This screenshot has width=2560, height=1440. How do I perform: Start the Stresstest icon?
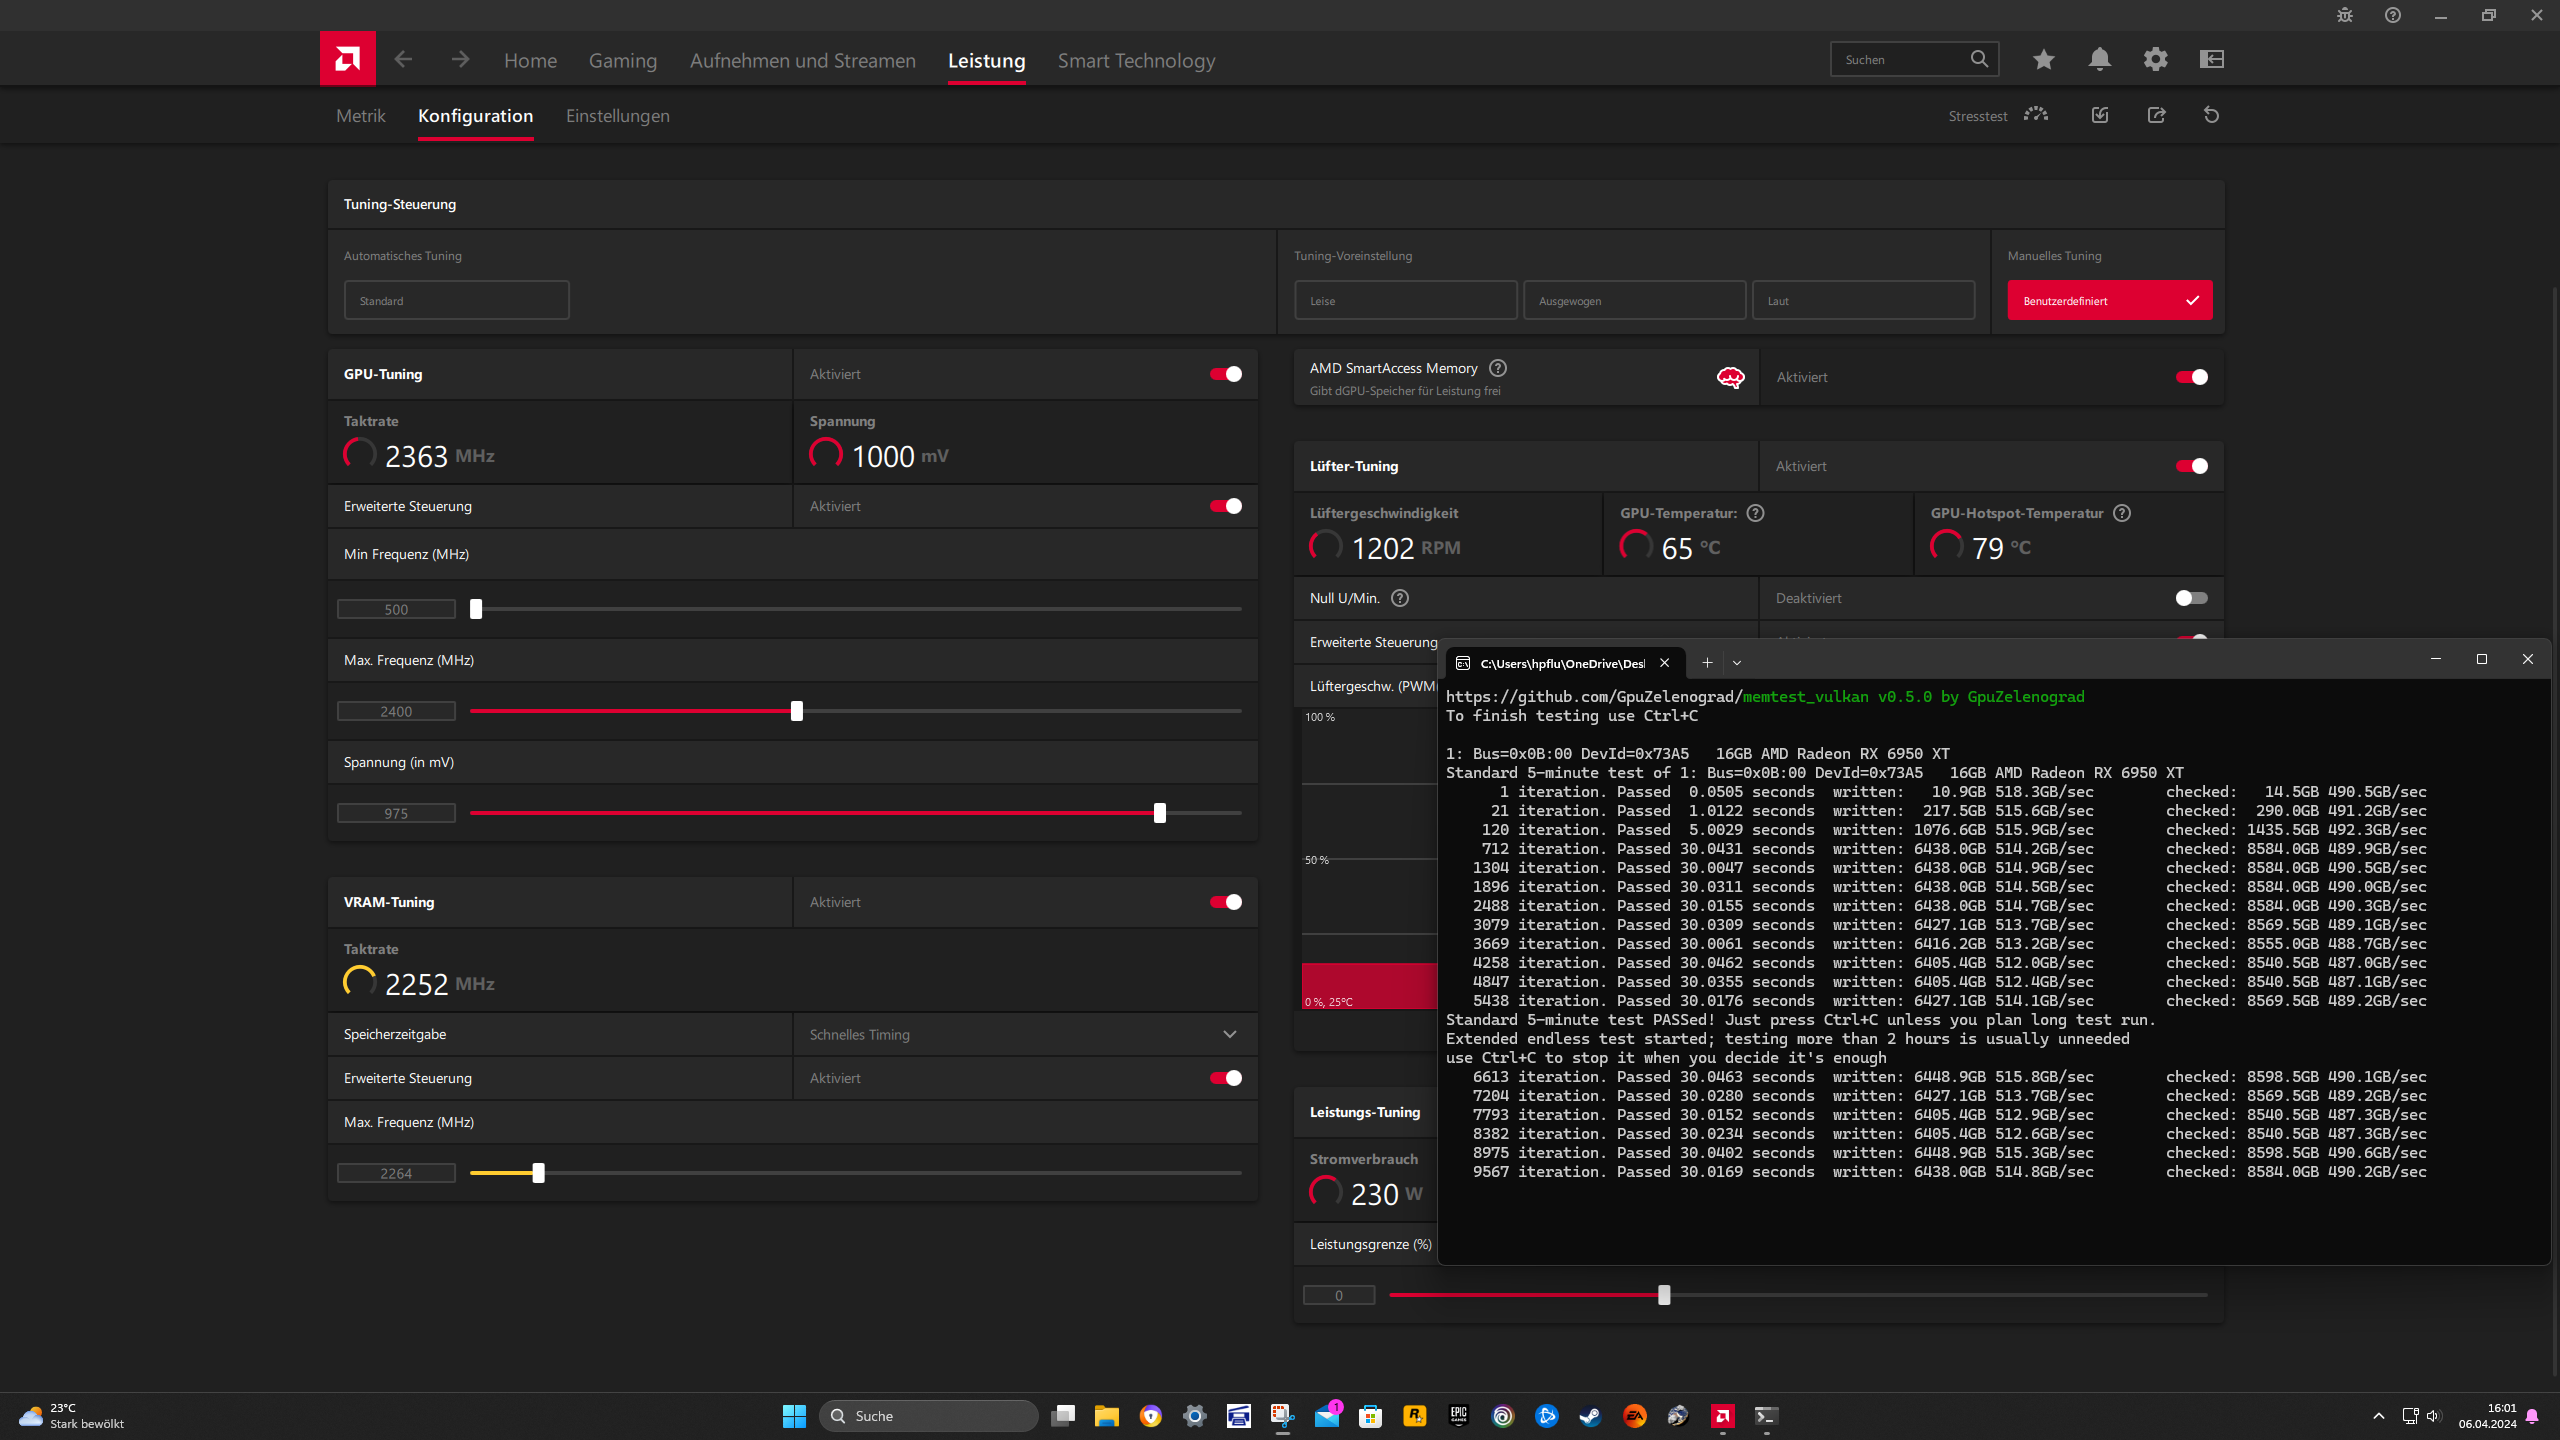(x=2035, y=115)
